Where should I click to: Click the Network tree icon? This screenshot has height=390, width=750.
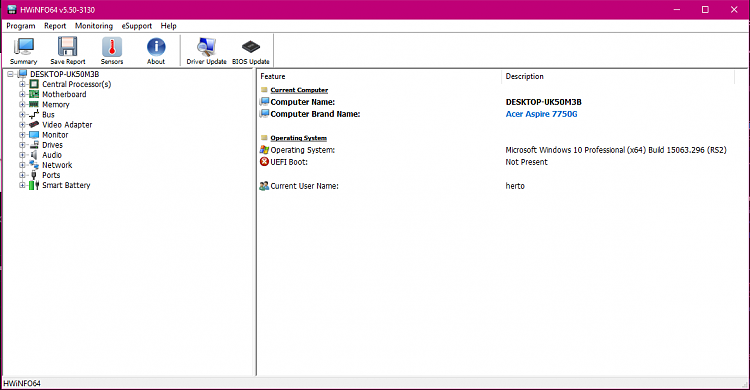coord(34,165)
